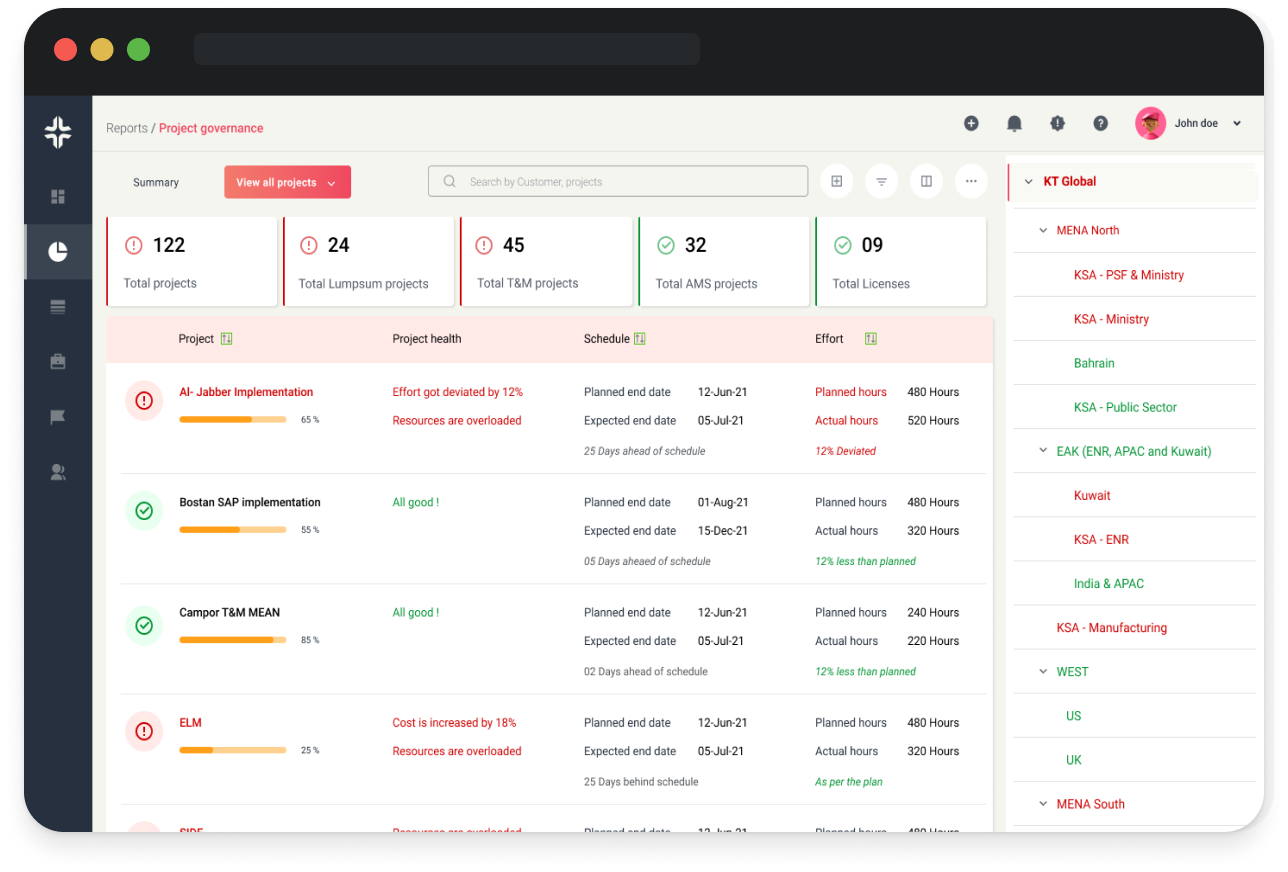This screenshot has width=1288, height=872.
Task: Click the notification bell icon
Action: 1014,124
